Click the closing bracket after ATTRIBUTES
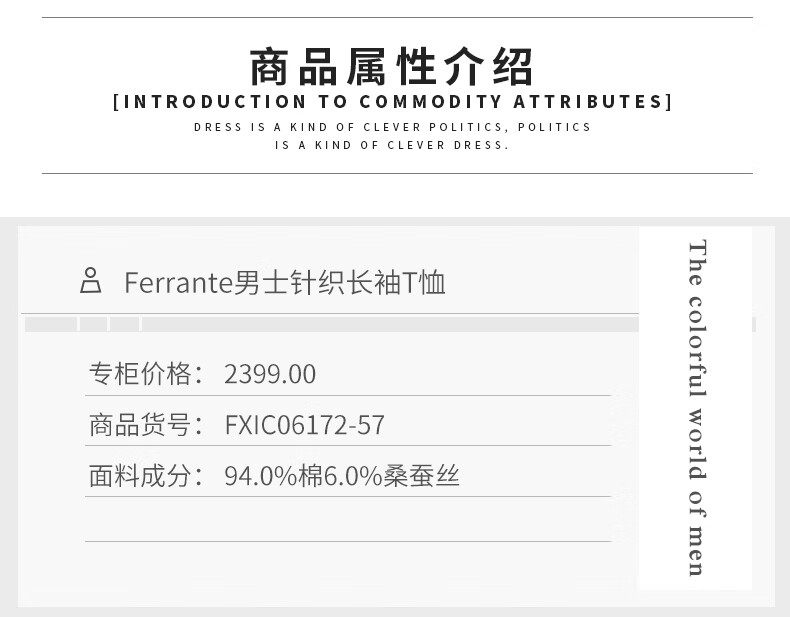790x617 pixels. click(669, 102)
